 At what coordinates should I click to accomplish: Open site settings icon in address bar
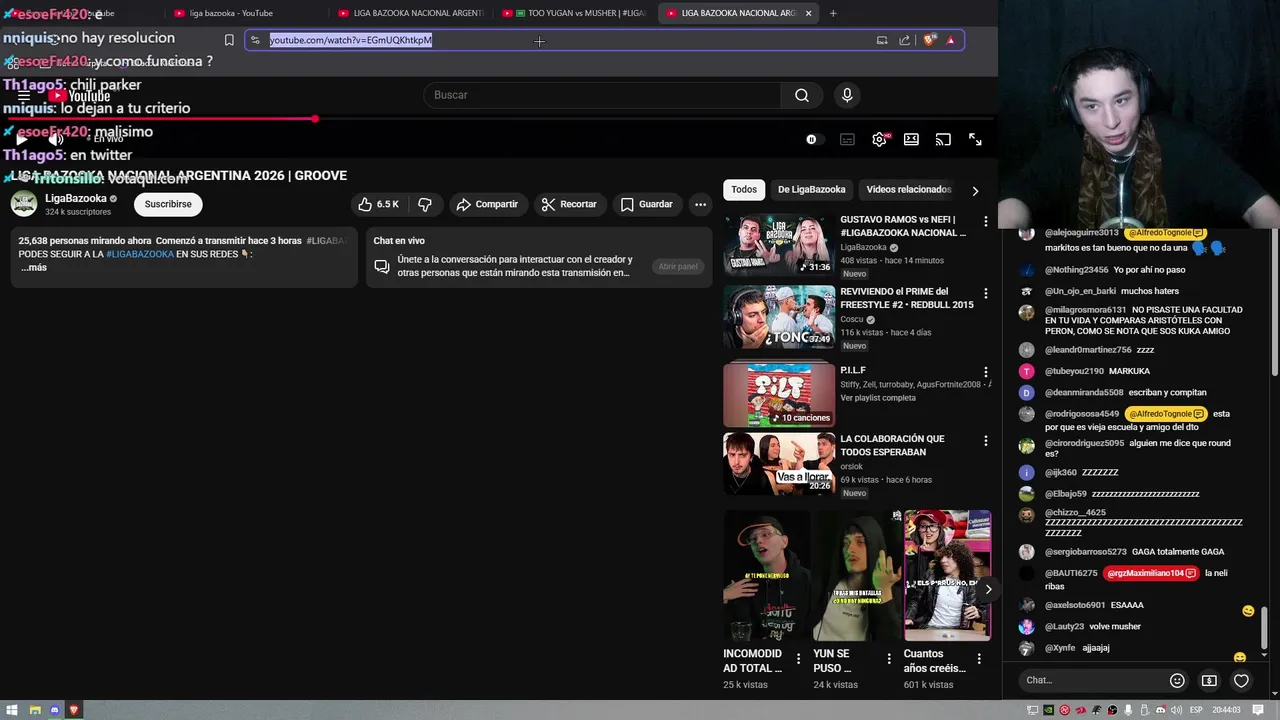click(x=255, y=40)
